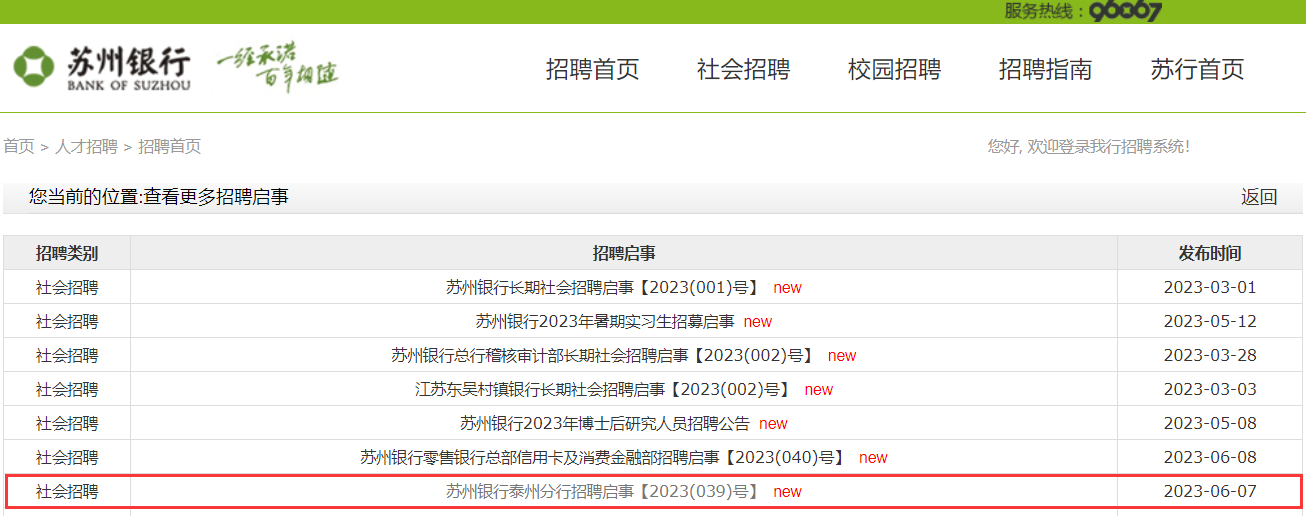The width and height of the screenshot is (1306, 516).
Task: Open the 社会招聘 navigation item
Action: (x=743, y=69)
